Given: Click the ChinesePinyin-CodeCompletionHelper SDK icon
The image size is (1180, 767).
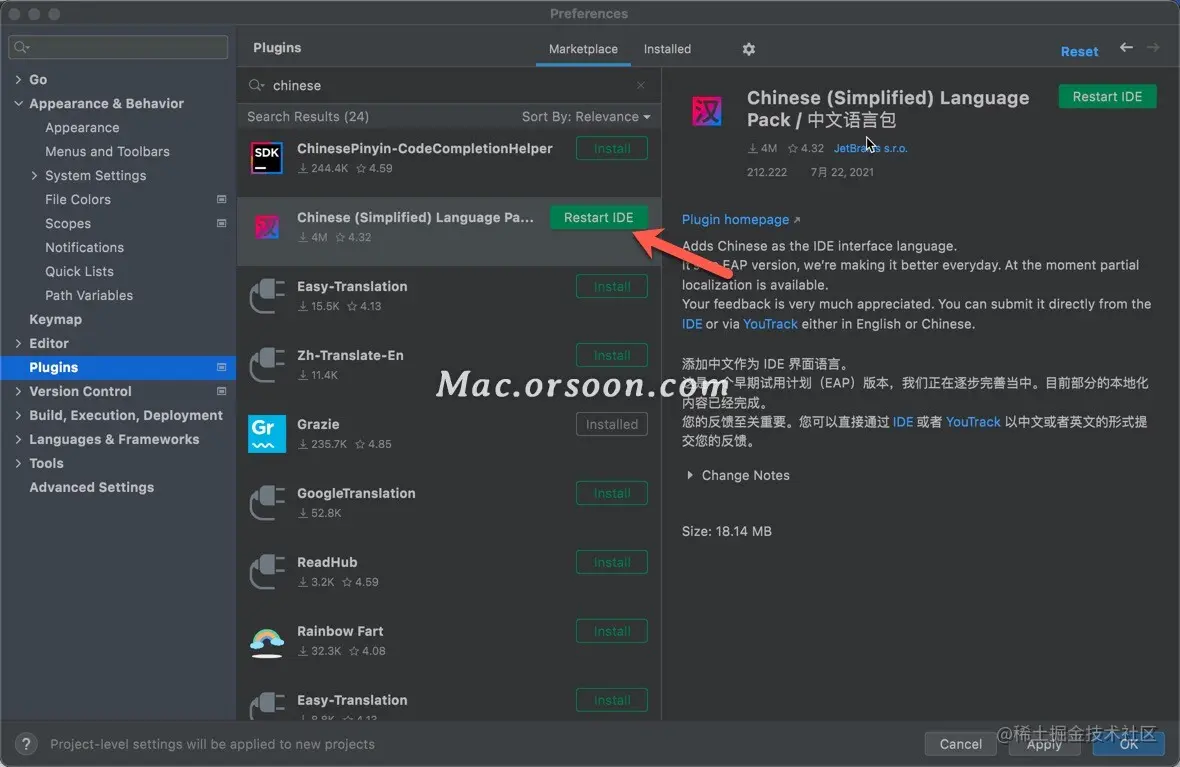Looking at the screenshot, I should click(266, 157).
